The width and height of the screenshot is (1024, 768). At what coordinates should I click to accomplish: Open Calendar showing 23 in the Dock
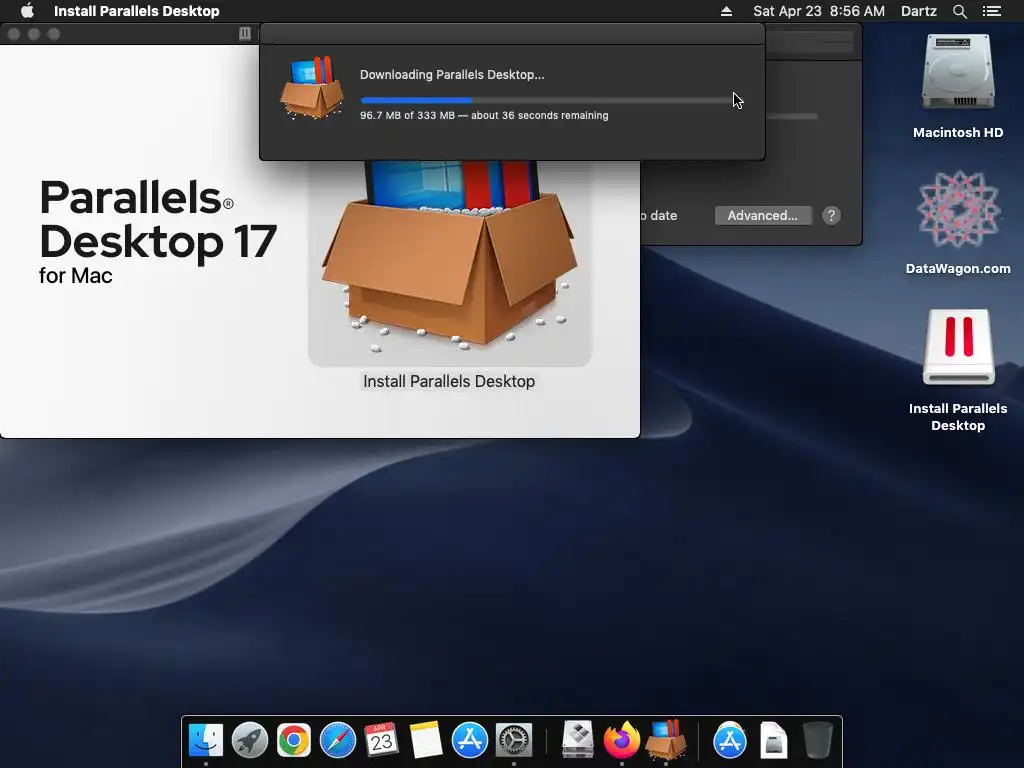[381, 740]
